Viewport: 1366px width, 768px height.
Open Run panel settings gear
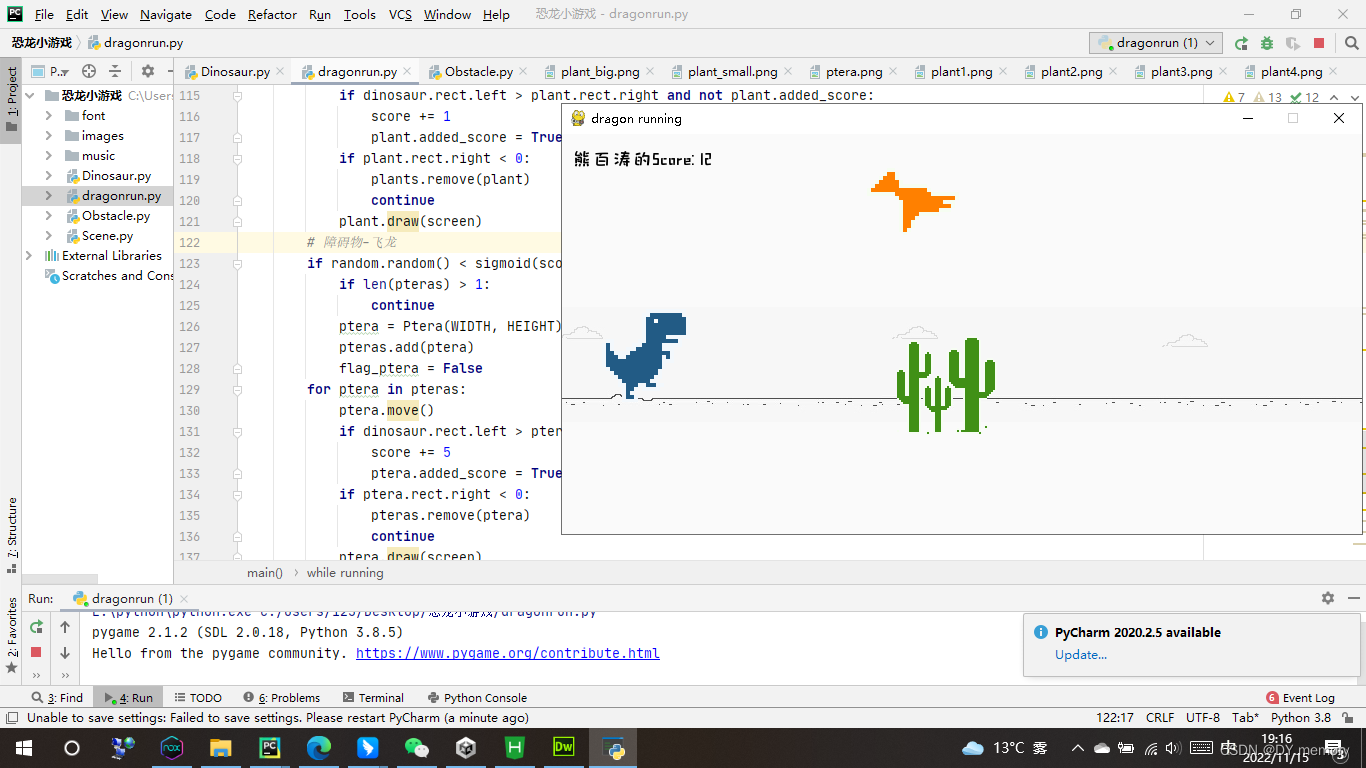coord(1327,598)
